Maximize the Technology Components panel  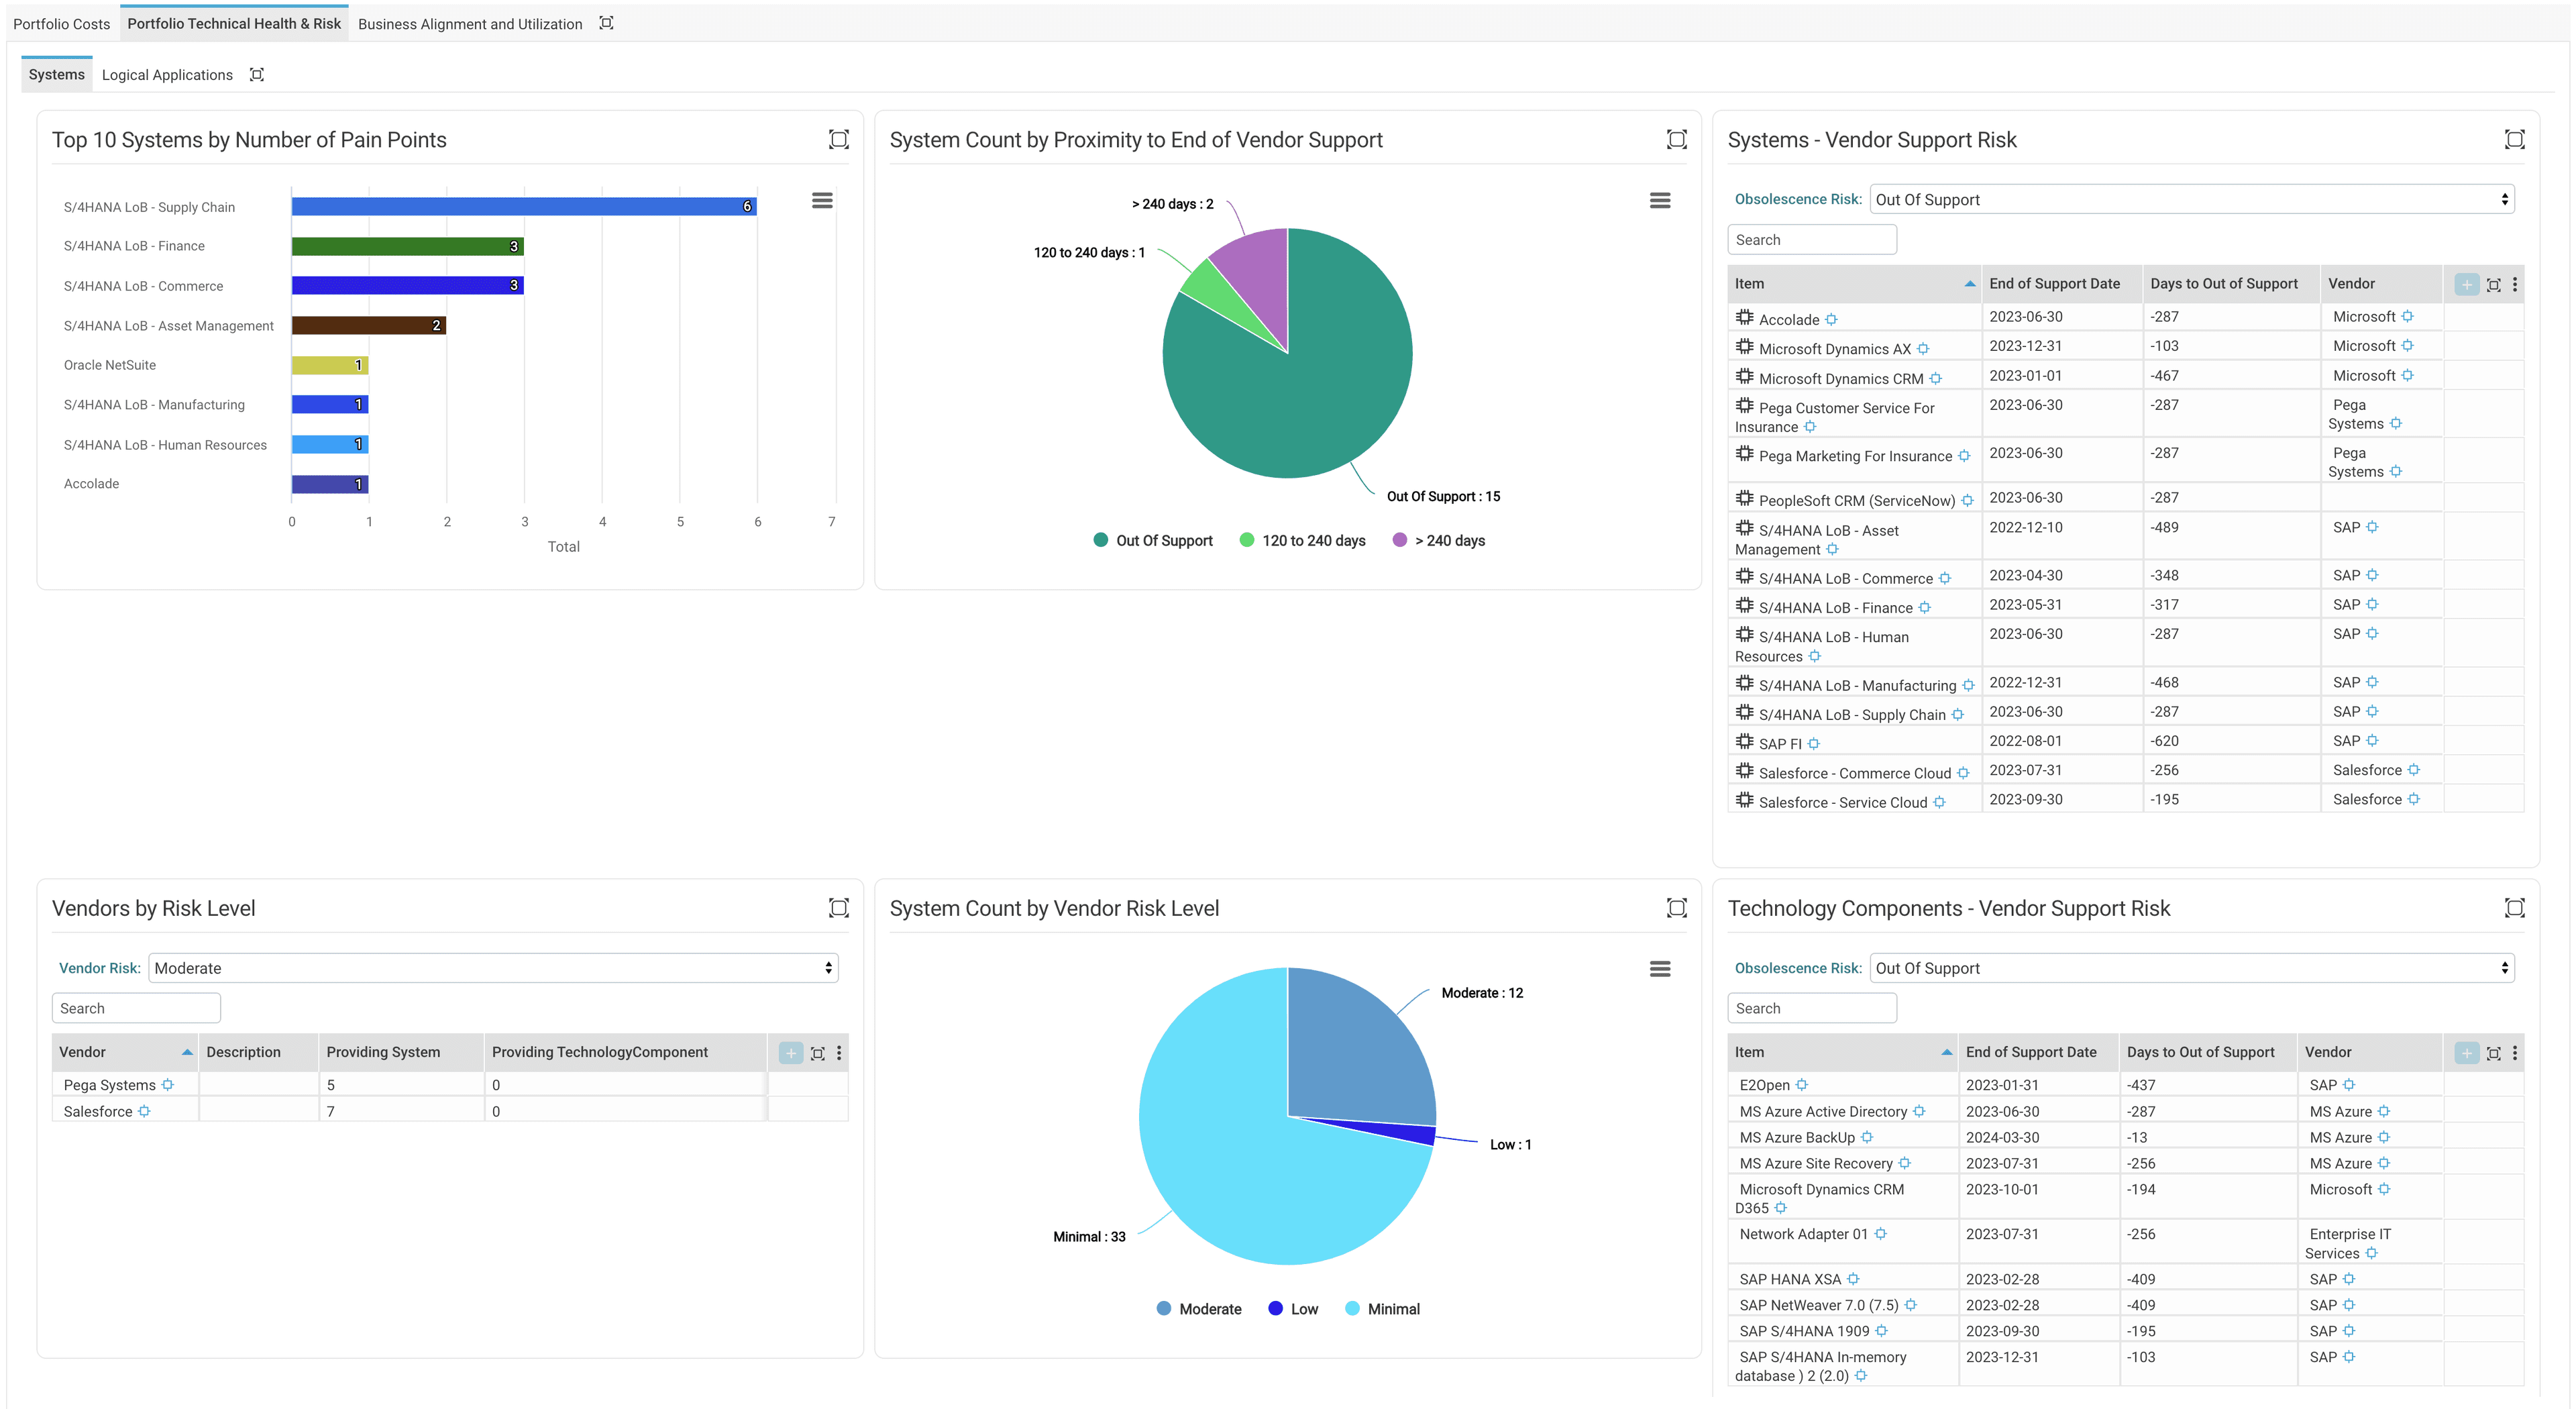(x=2514, y=908)
